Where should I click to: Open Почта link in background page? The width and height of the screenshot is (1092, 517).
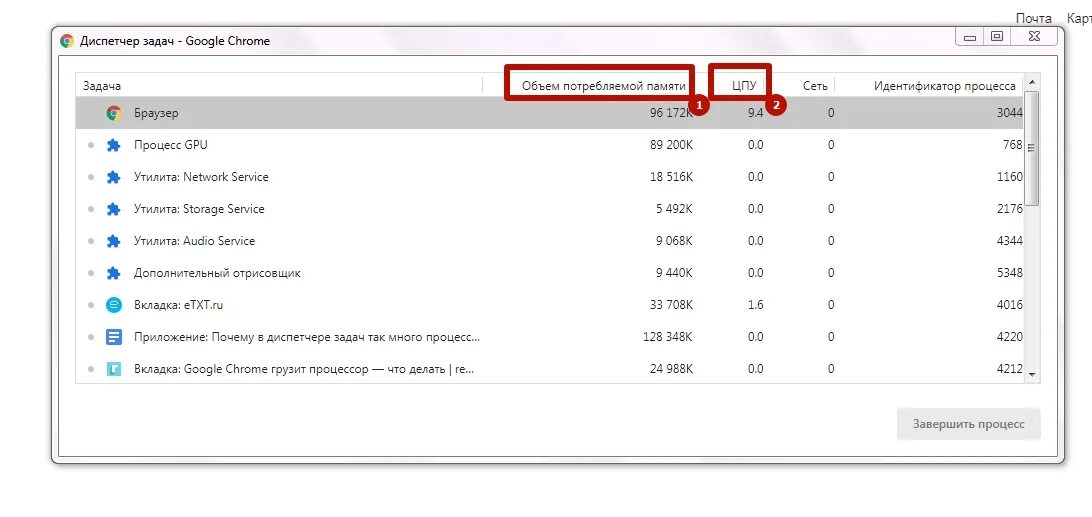click(x=1034, y=18)
